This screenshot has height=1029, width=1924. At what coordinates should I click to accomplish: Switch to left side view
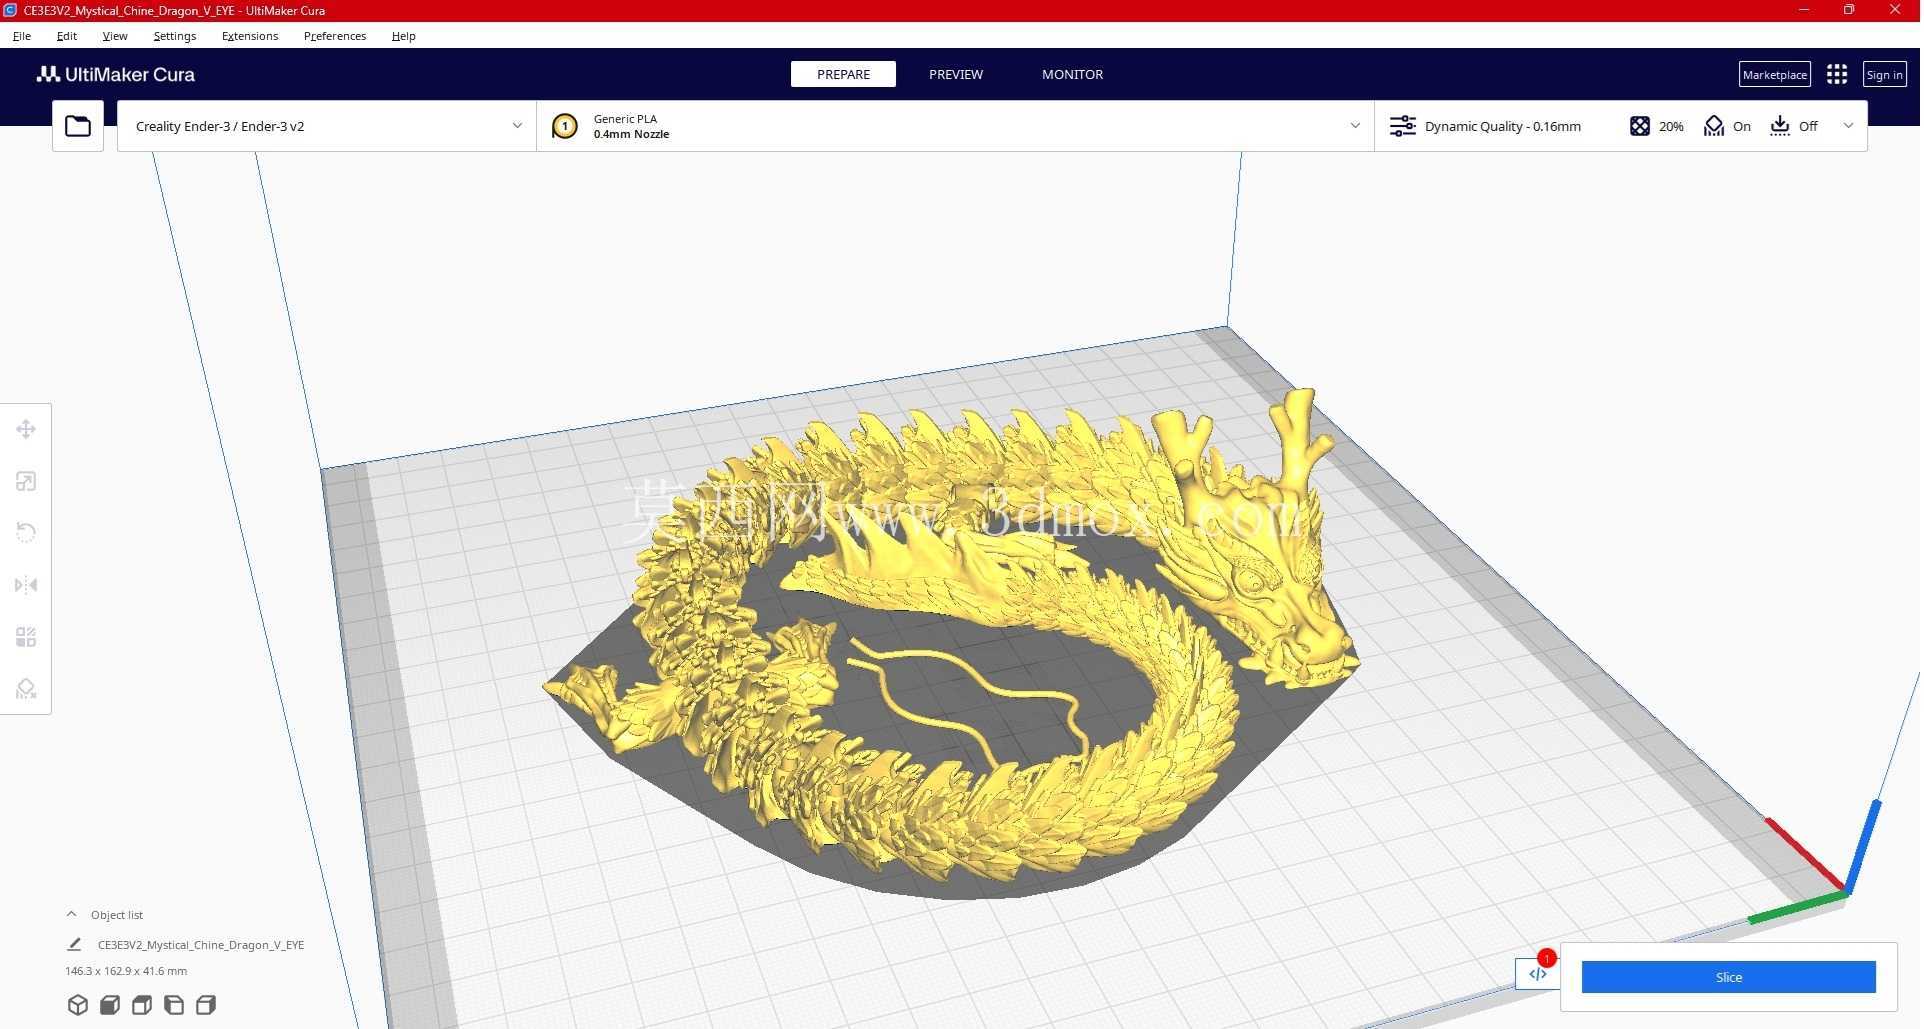(x=174, y=1005)
